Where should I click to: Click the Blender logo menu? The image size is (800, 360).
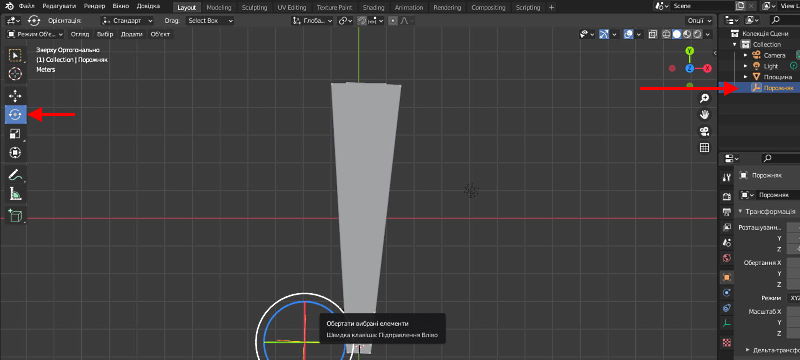click(10, 7)
